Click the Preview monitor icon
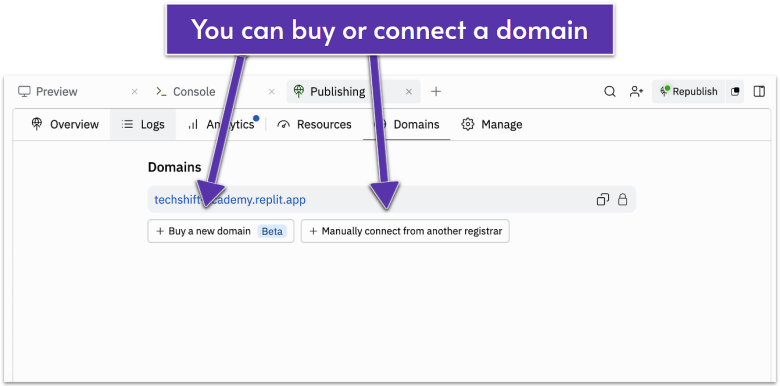This screenshot has width=780, height=386. tap(24, 92)
